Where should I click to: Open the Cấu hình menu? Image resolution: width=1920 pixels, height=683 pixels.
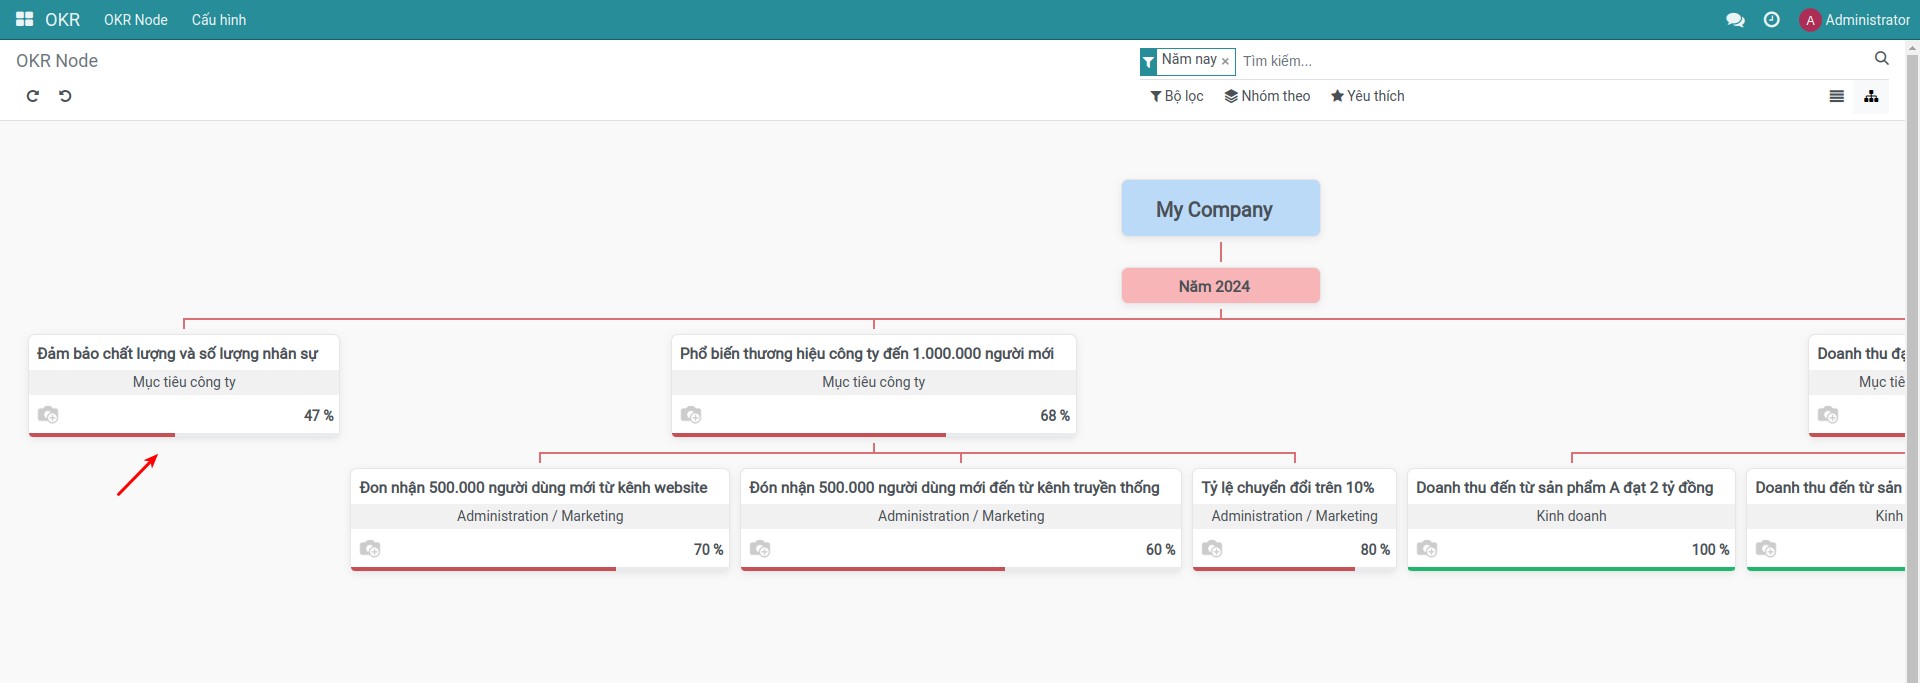(x=218, y=20)
